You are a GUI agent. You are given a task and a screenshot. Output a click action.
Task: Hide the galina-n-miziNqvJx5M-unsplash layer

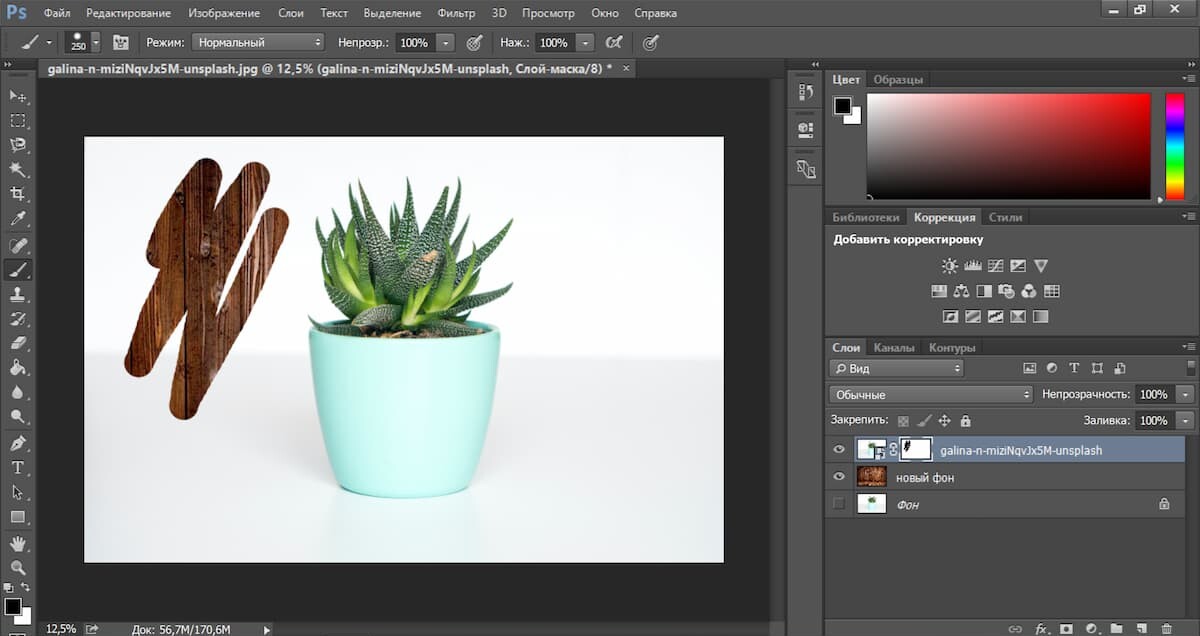(x=839, y=450)
